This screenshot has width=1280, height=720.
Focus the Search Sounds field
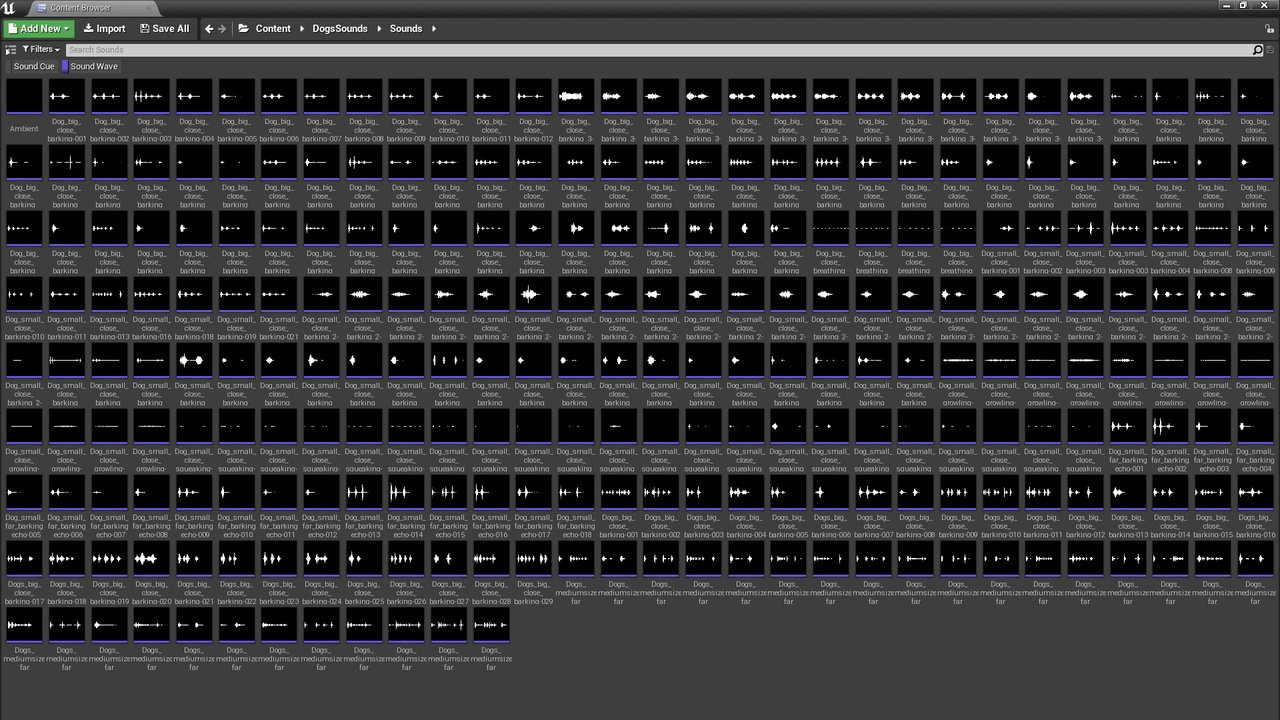tap(658, 49)
